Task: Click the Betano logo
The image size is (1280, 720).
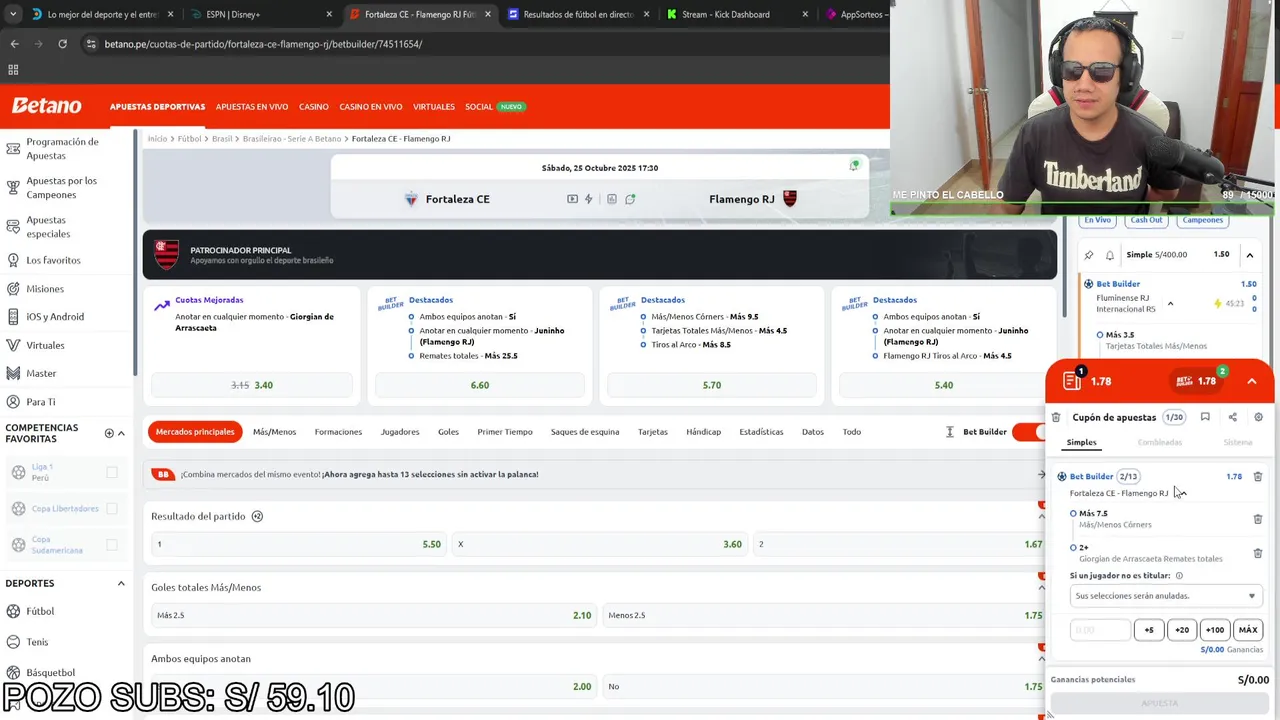Action: (46, 106)
